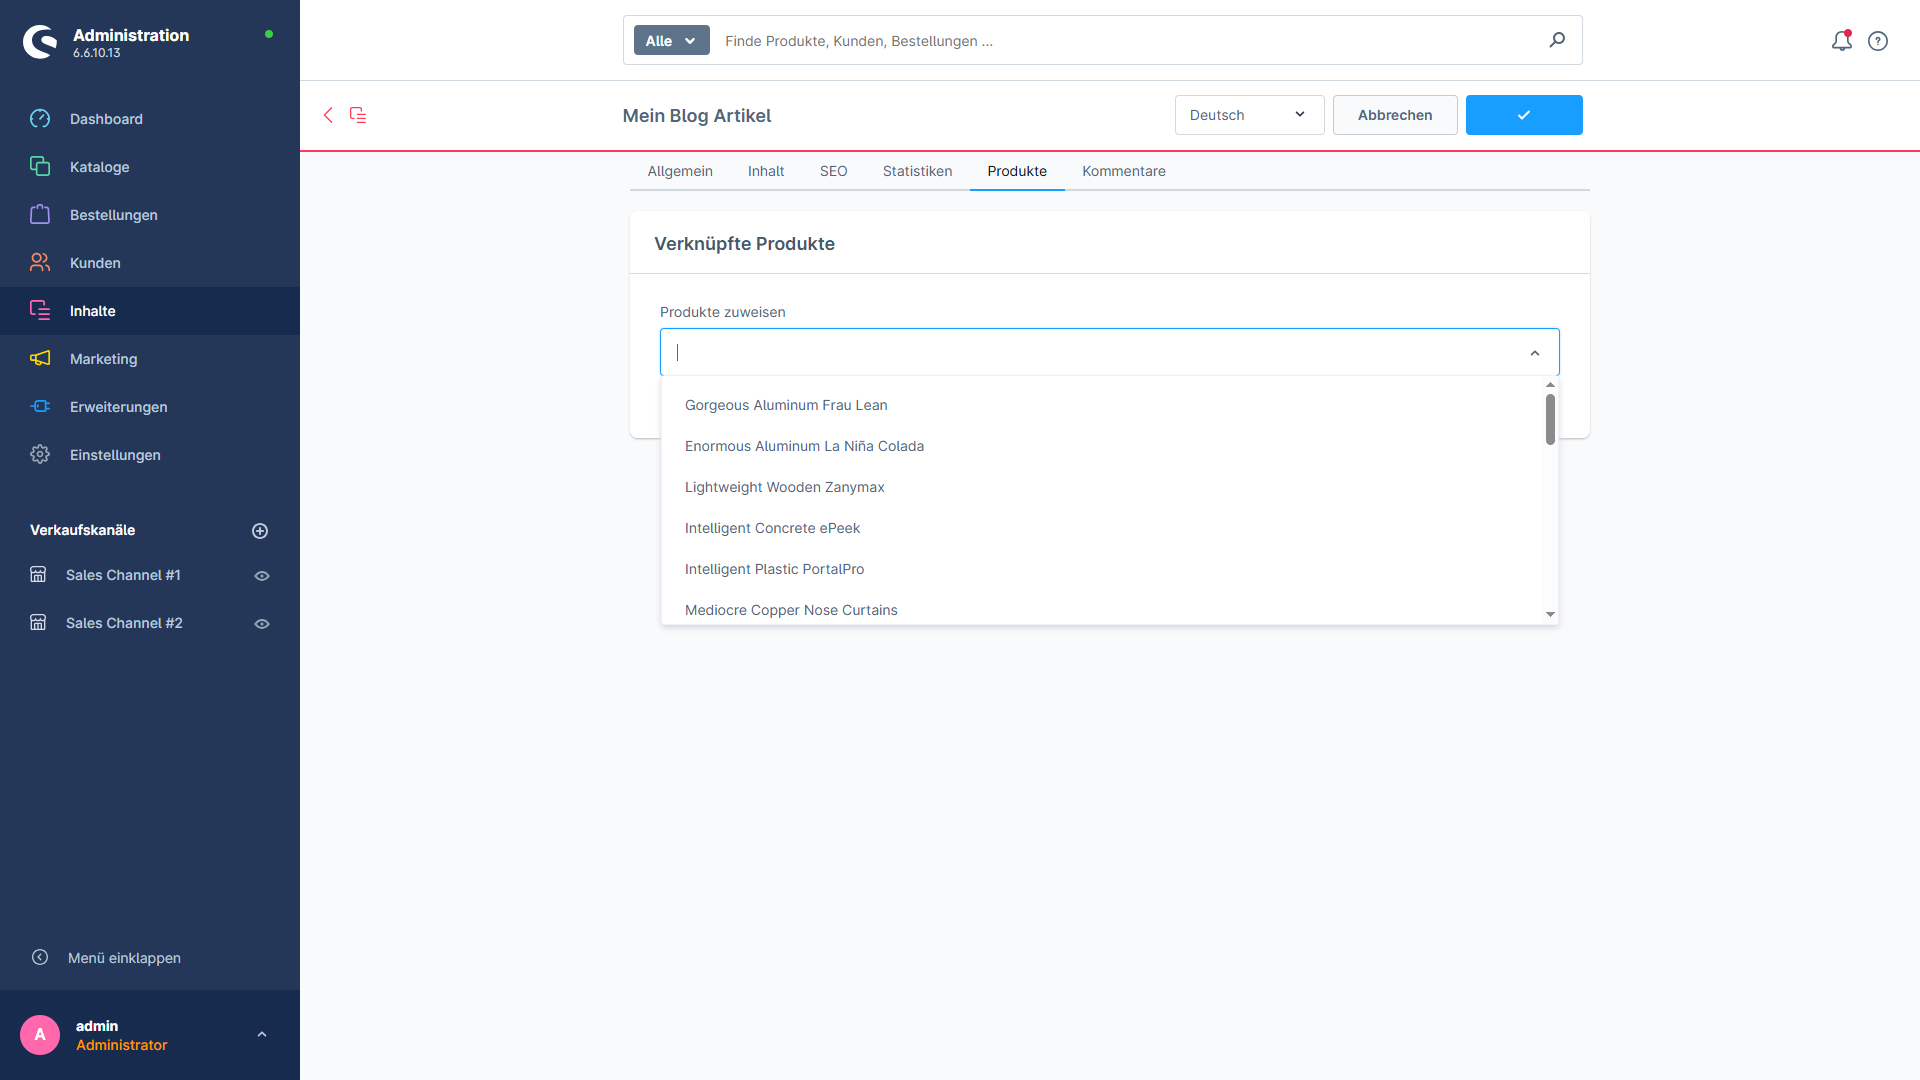Viewport: 1920px width, 1080px height.
Task: Open Sales Channel #2 link
Action: click(124, 623)
